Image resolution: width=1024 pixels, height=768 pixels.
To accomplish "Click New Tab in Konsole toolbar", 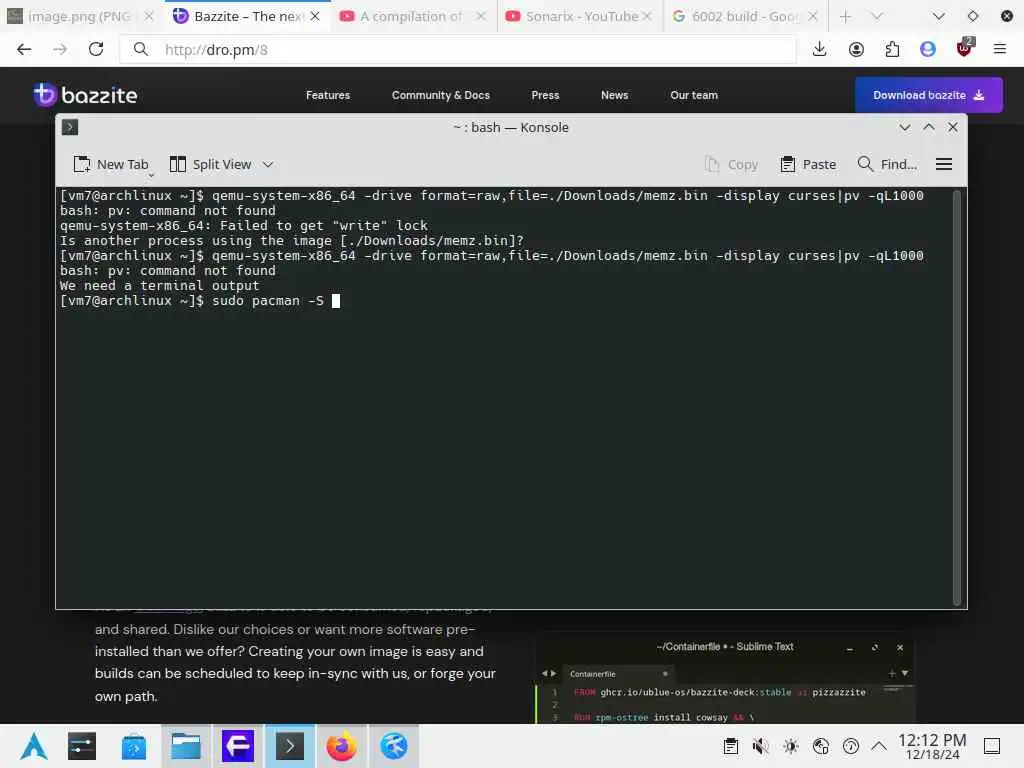I will pyautogui.click(x=110, y=165).
